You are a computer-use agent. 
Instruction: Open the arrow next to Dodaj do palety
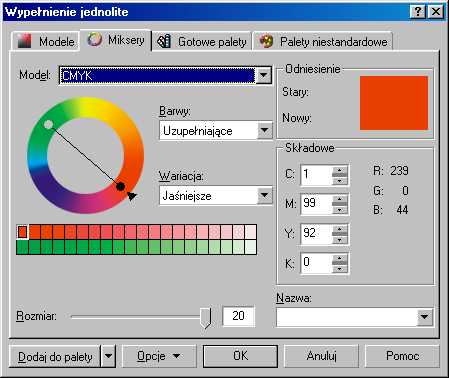click(x=108, y=356)
